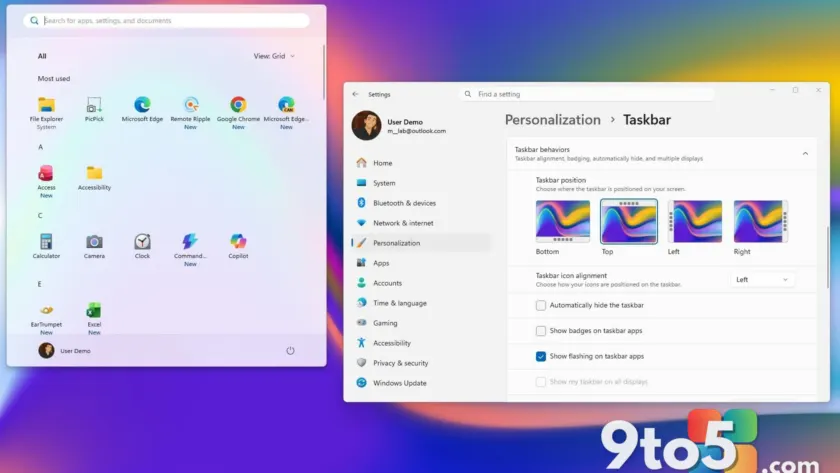The width and height of the screenshot is (840, 473).
Task: Open Taskbar icon alignment dropdown
Action: tap(762, 280)
